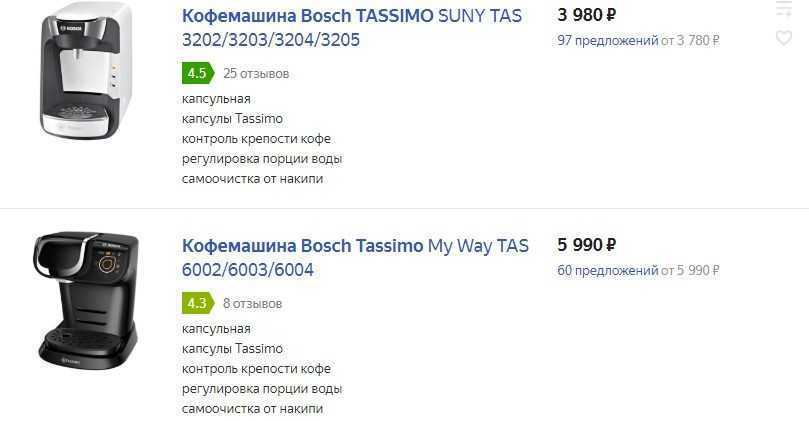Click 'контроль крепости кофе' under Tassimo My Way
Image resolution: width=809 pixels, height=421 pixels.
pyautogui.click(x=256, y=369)
